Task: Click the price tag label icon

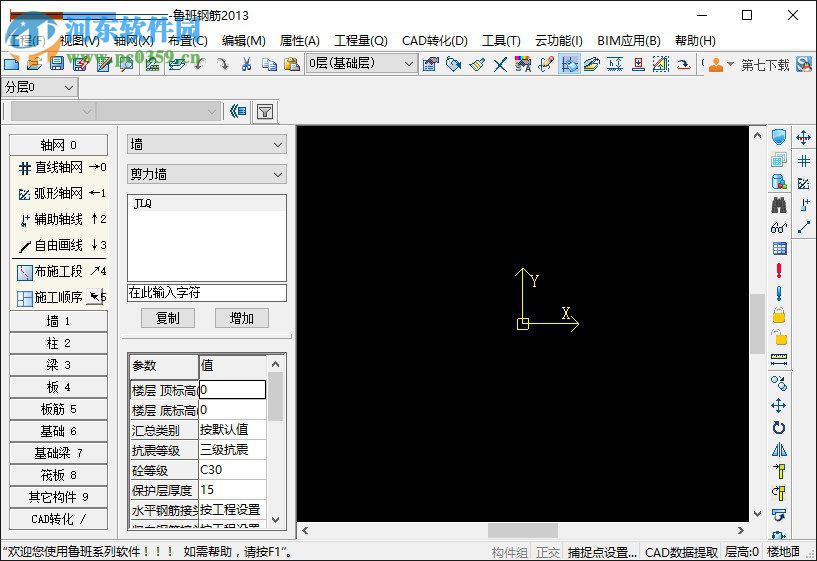Action: coord(454,64)
